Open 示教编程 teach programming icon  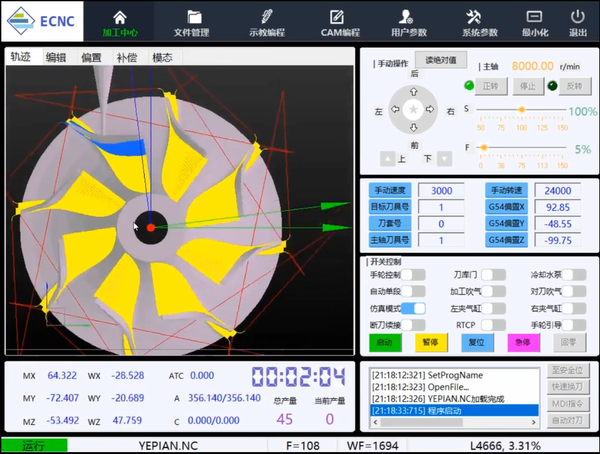(266, 17)
